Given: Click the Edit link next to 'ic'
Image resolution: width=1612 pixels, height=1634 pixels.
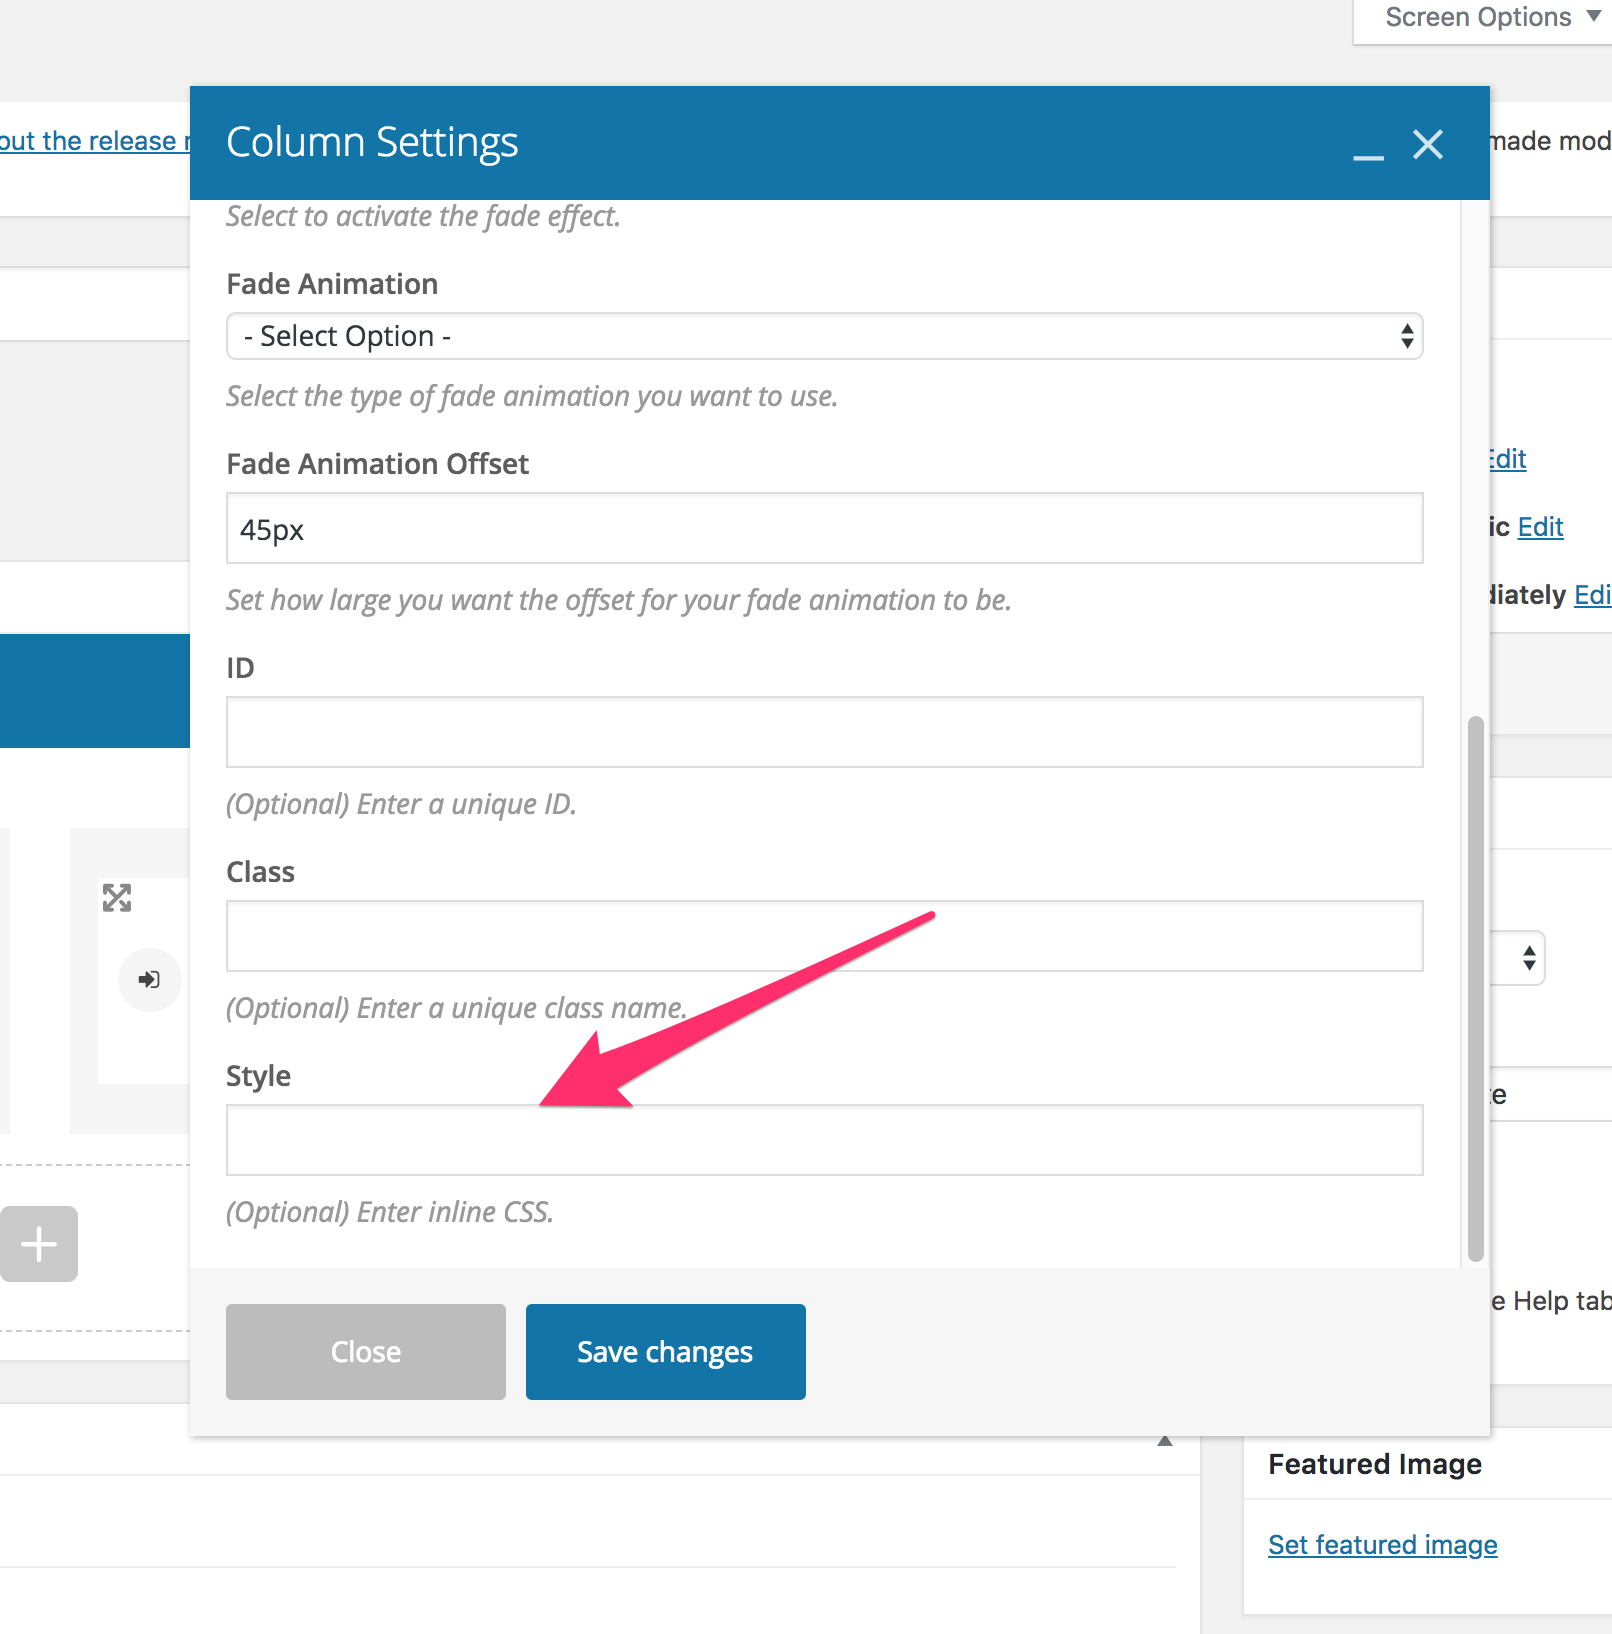Looking at the screenshot, I should (1540, 527).
